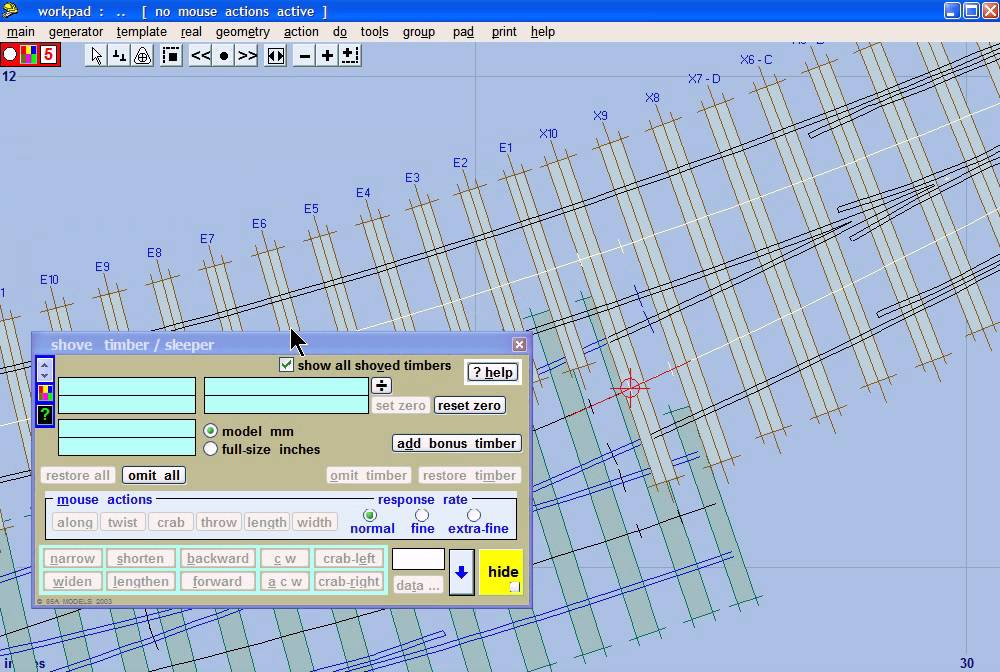1000x672 pixels.
Task: Click the left-right arrows toolbar icon
Action: coord(276,55)
